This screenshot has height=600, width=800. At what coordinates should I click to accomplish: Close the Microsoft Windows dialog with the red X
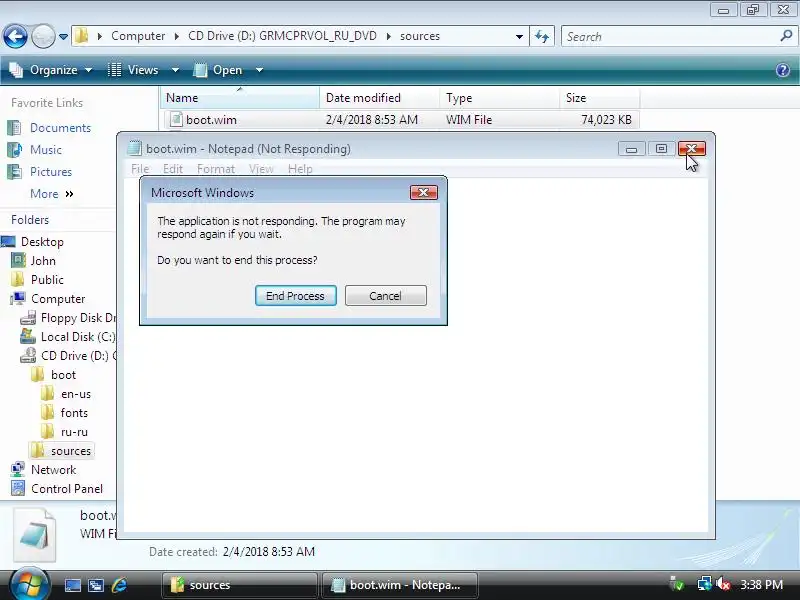click(423, 192)
